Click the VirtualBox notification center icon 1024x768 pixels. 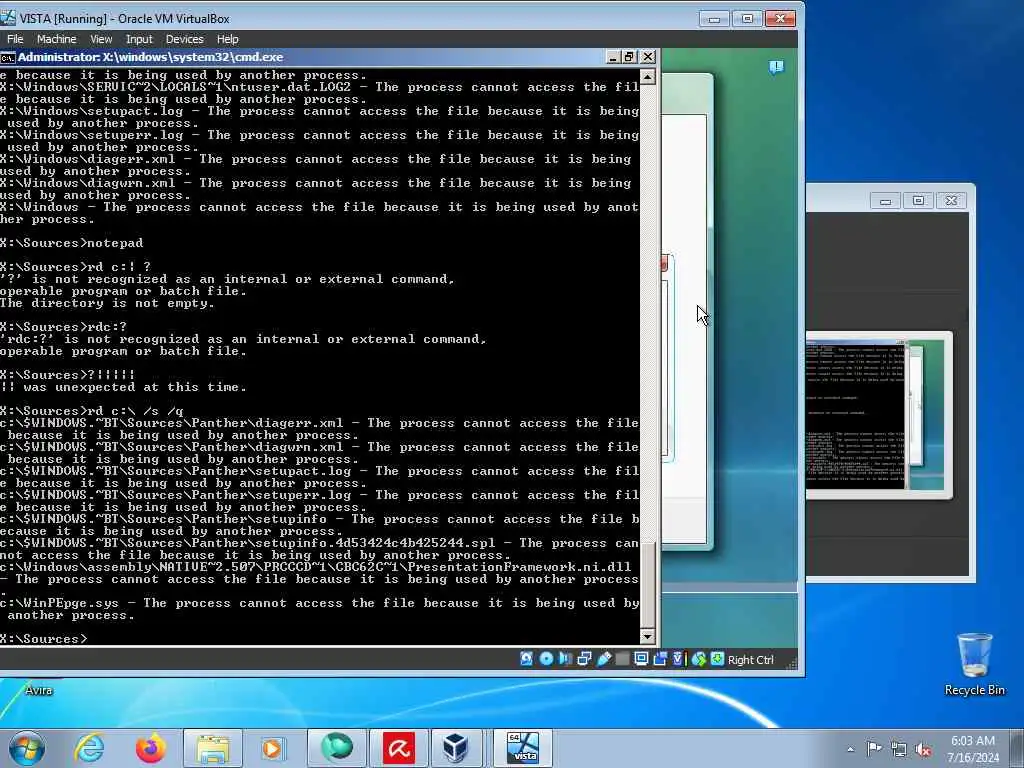(x=776, y=67)
